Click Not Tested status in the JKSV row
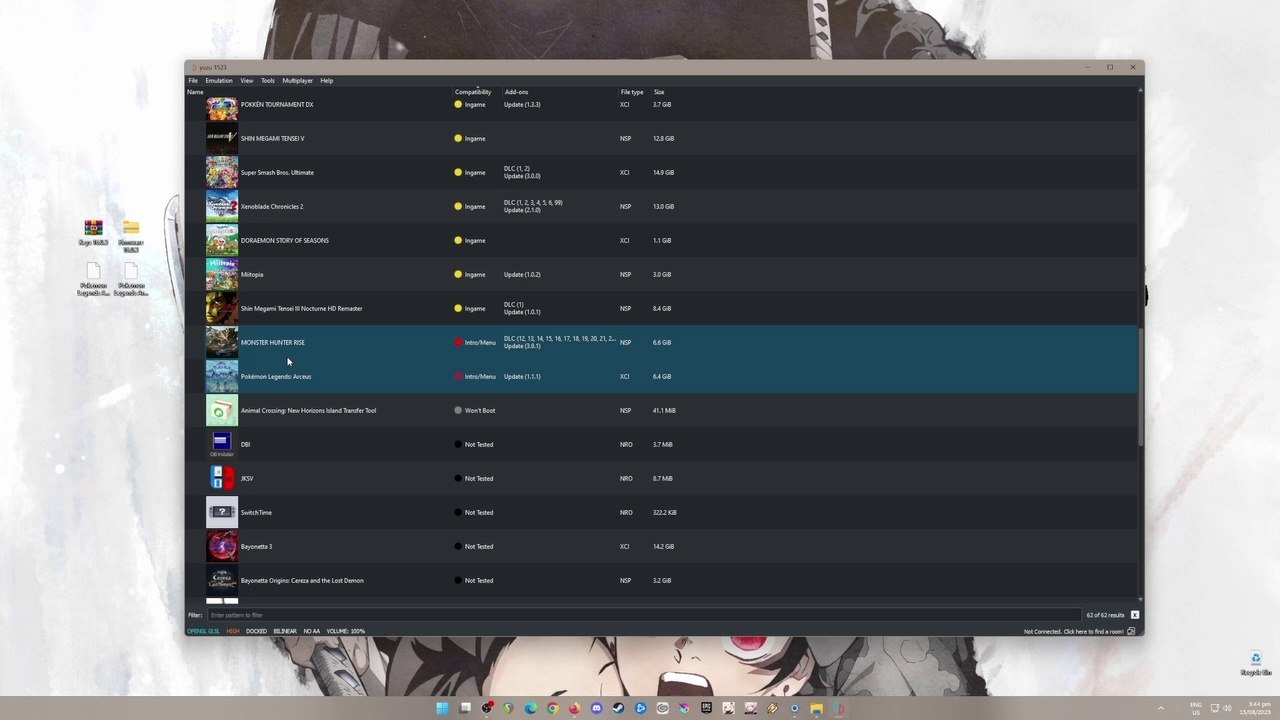 click(474, 479)
